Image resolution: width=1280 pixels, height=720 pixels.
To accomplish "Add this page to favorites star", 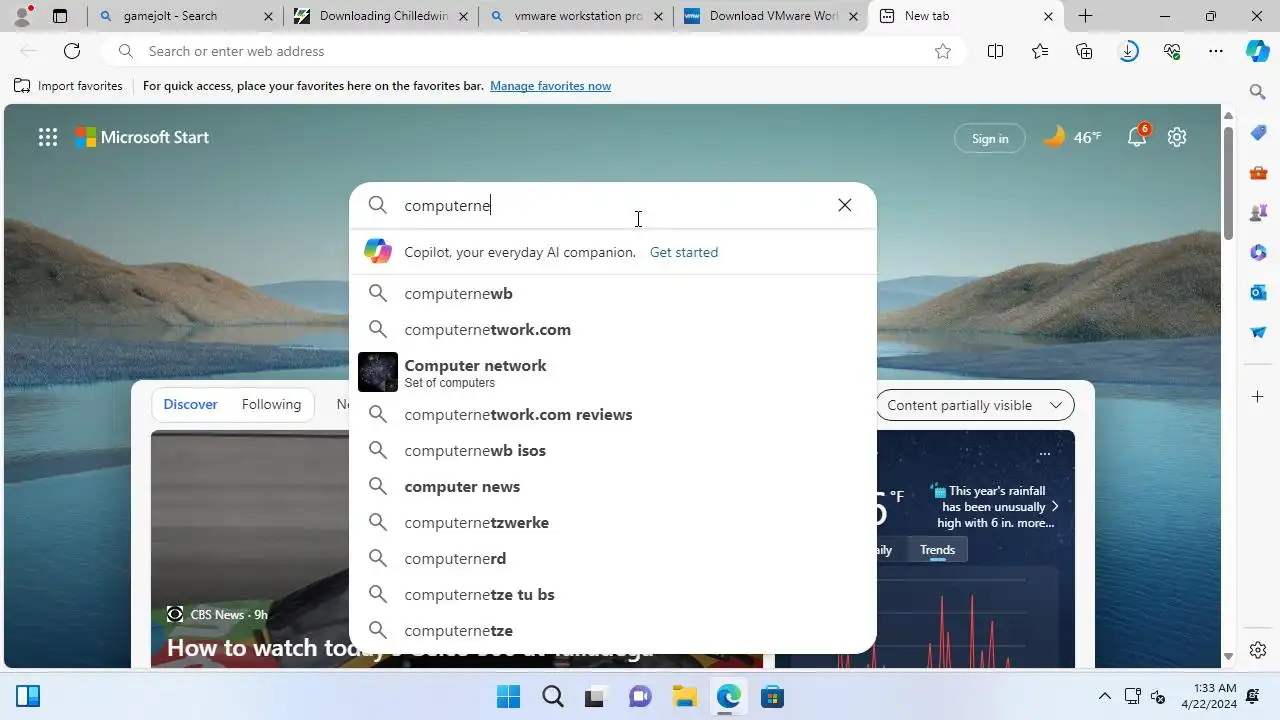I will coord(942,51).
